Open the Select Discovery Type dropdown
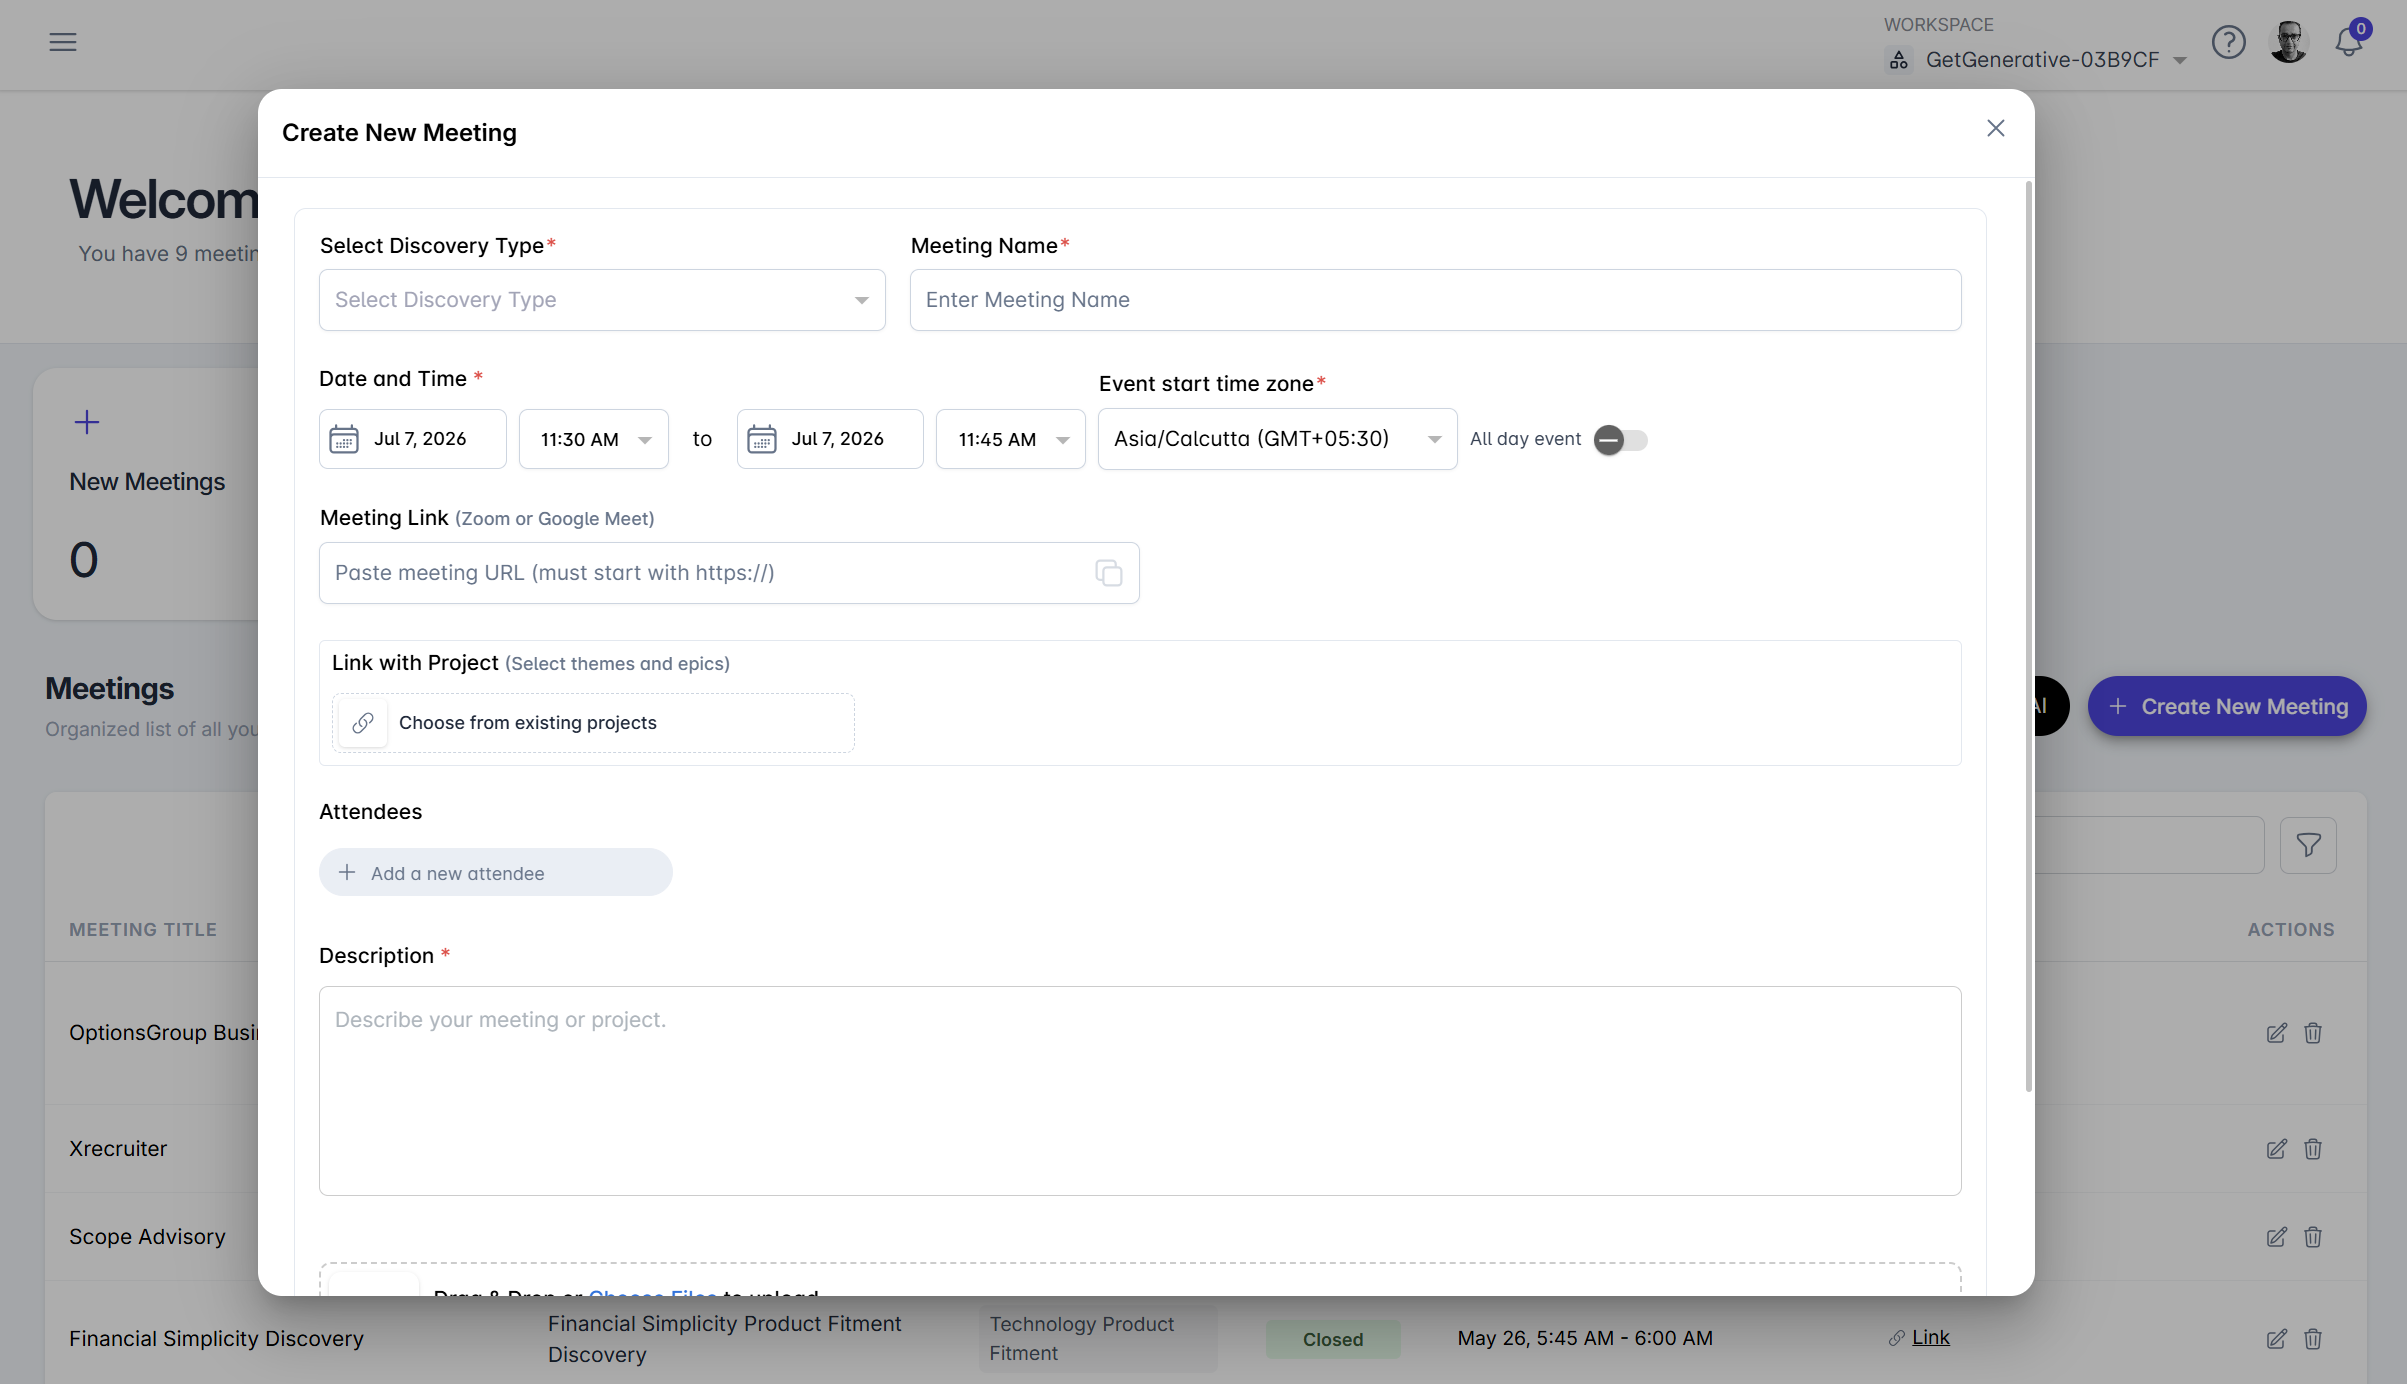This screenshot has height=1384, width=2407. click(602, 300)
